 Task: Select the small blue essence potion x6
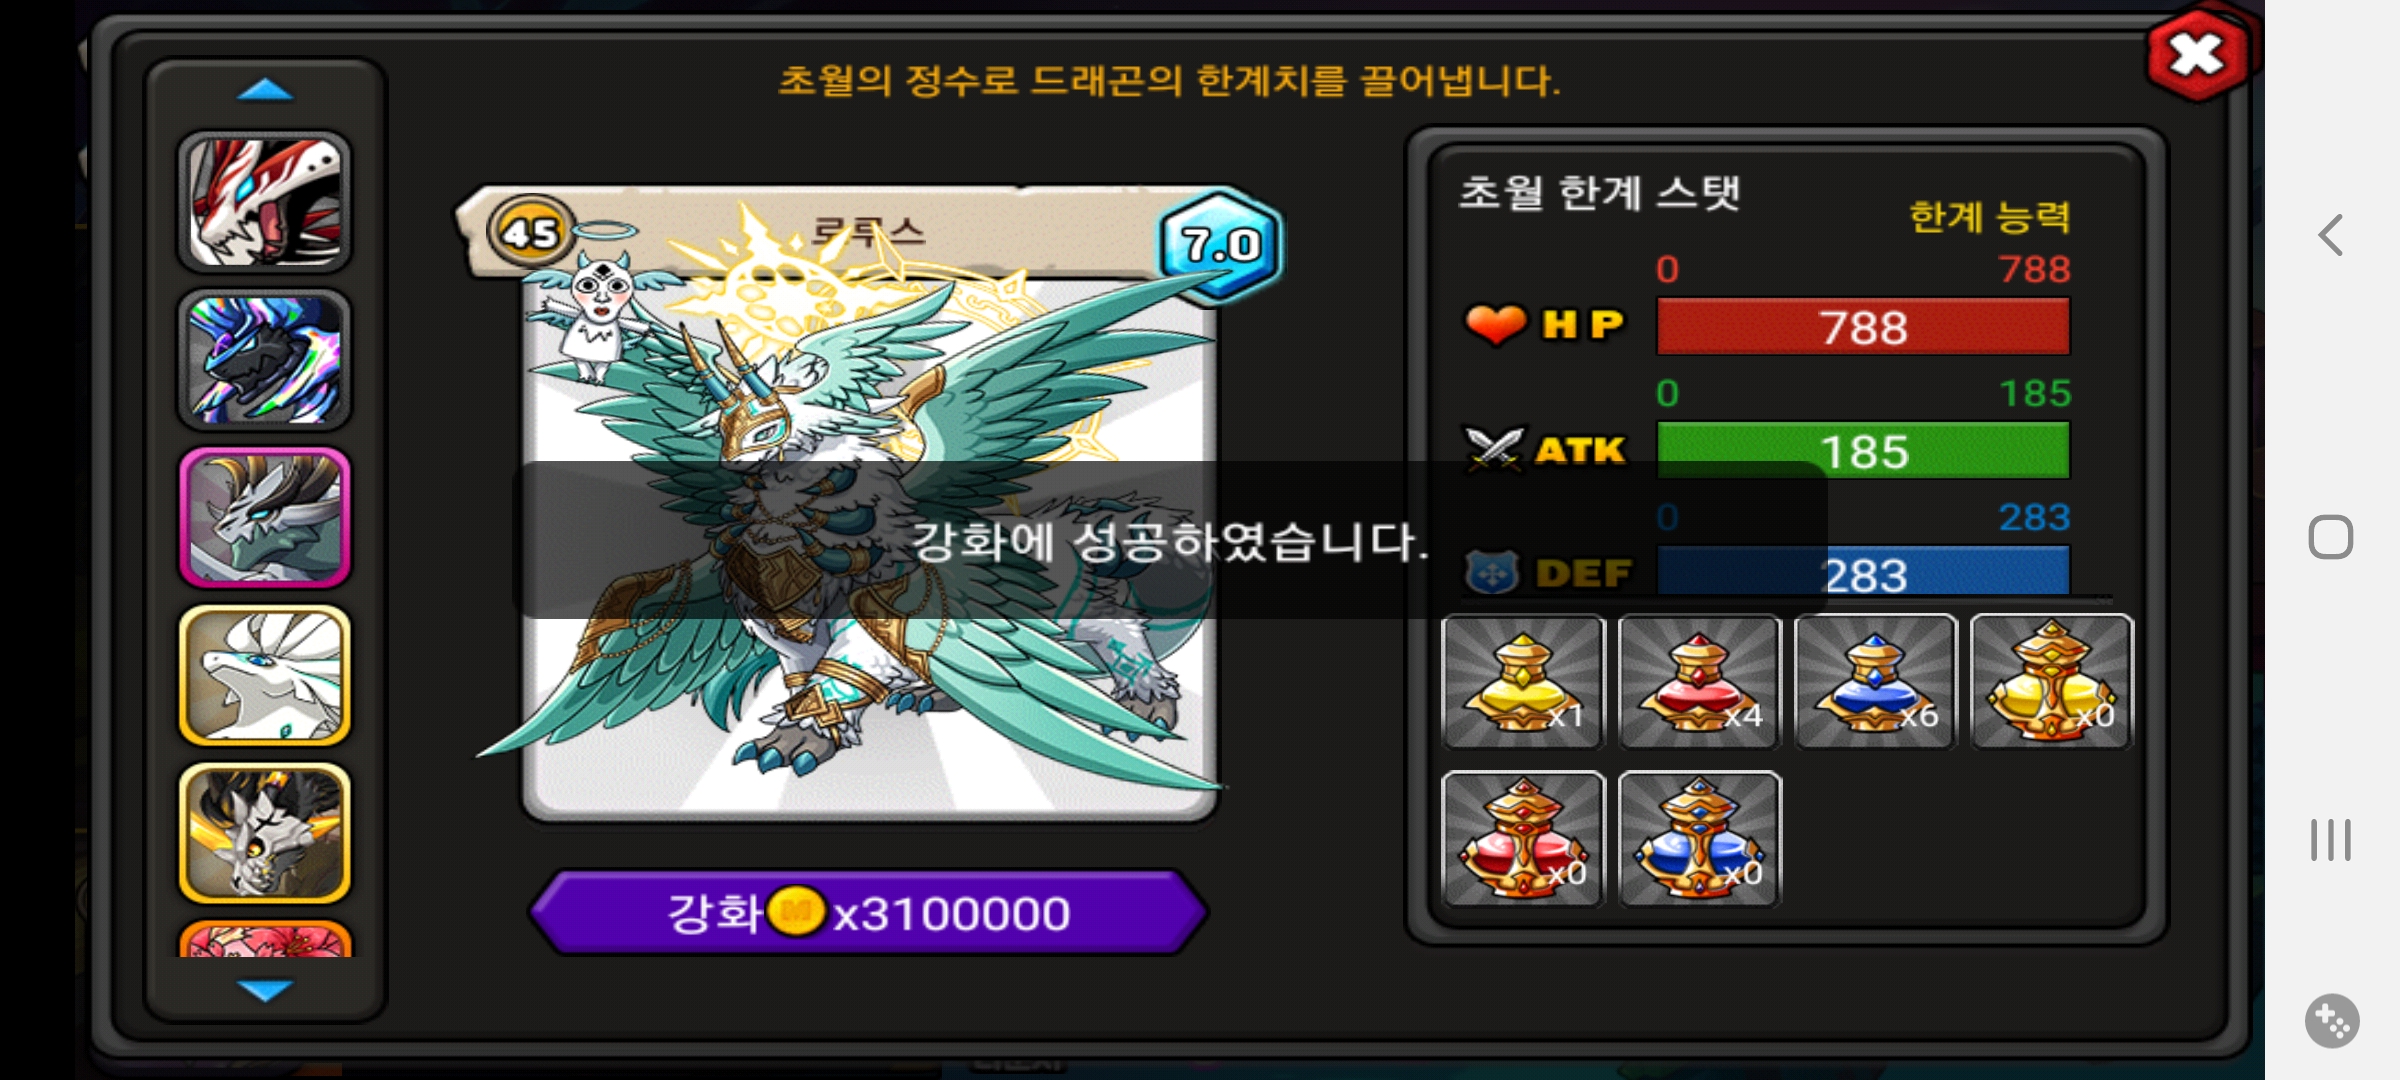pos(1875,682)
